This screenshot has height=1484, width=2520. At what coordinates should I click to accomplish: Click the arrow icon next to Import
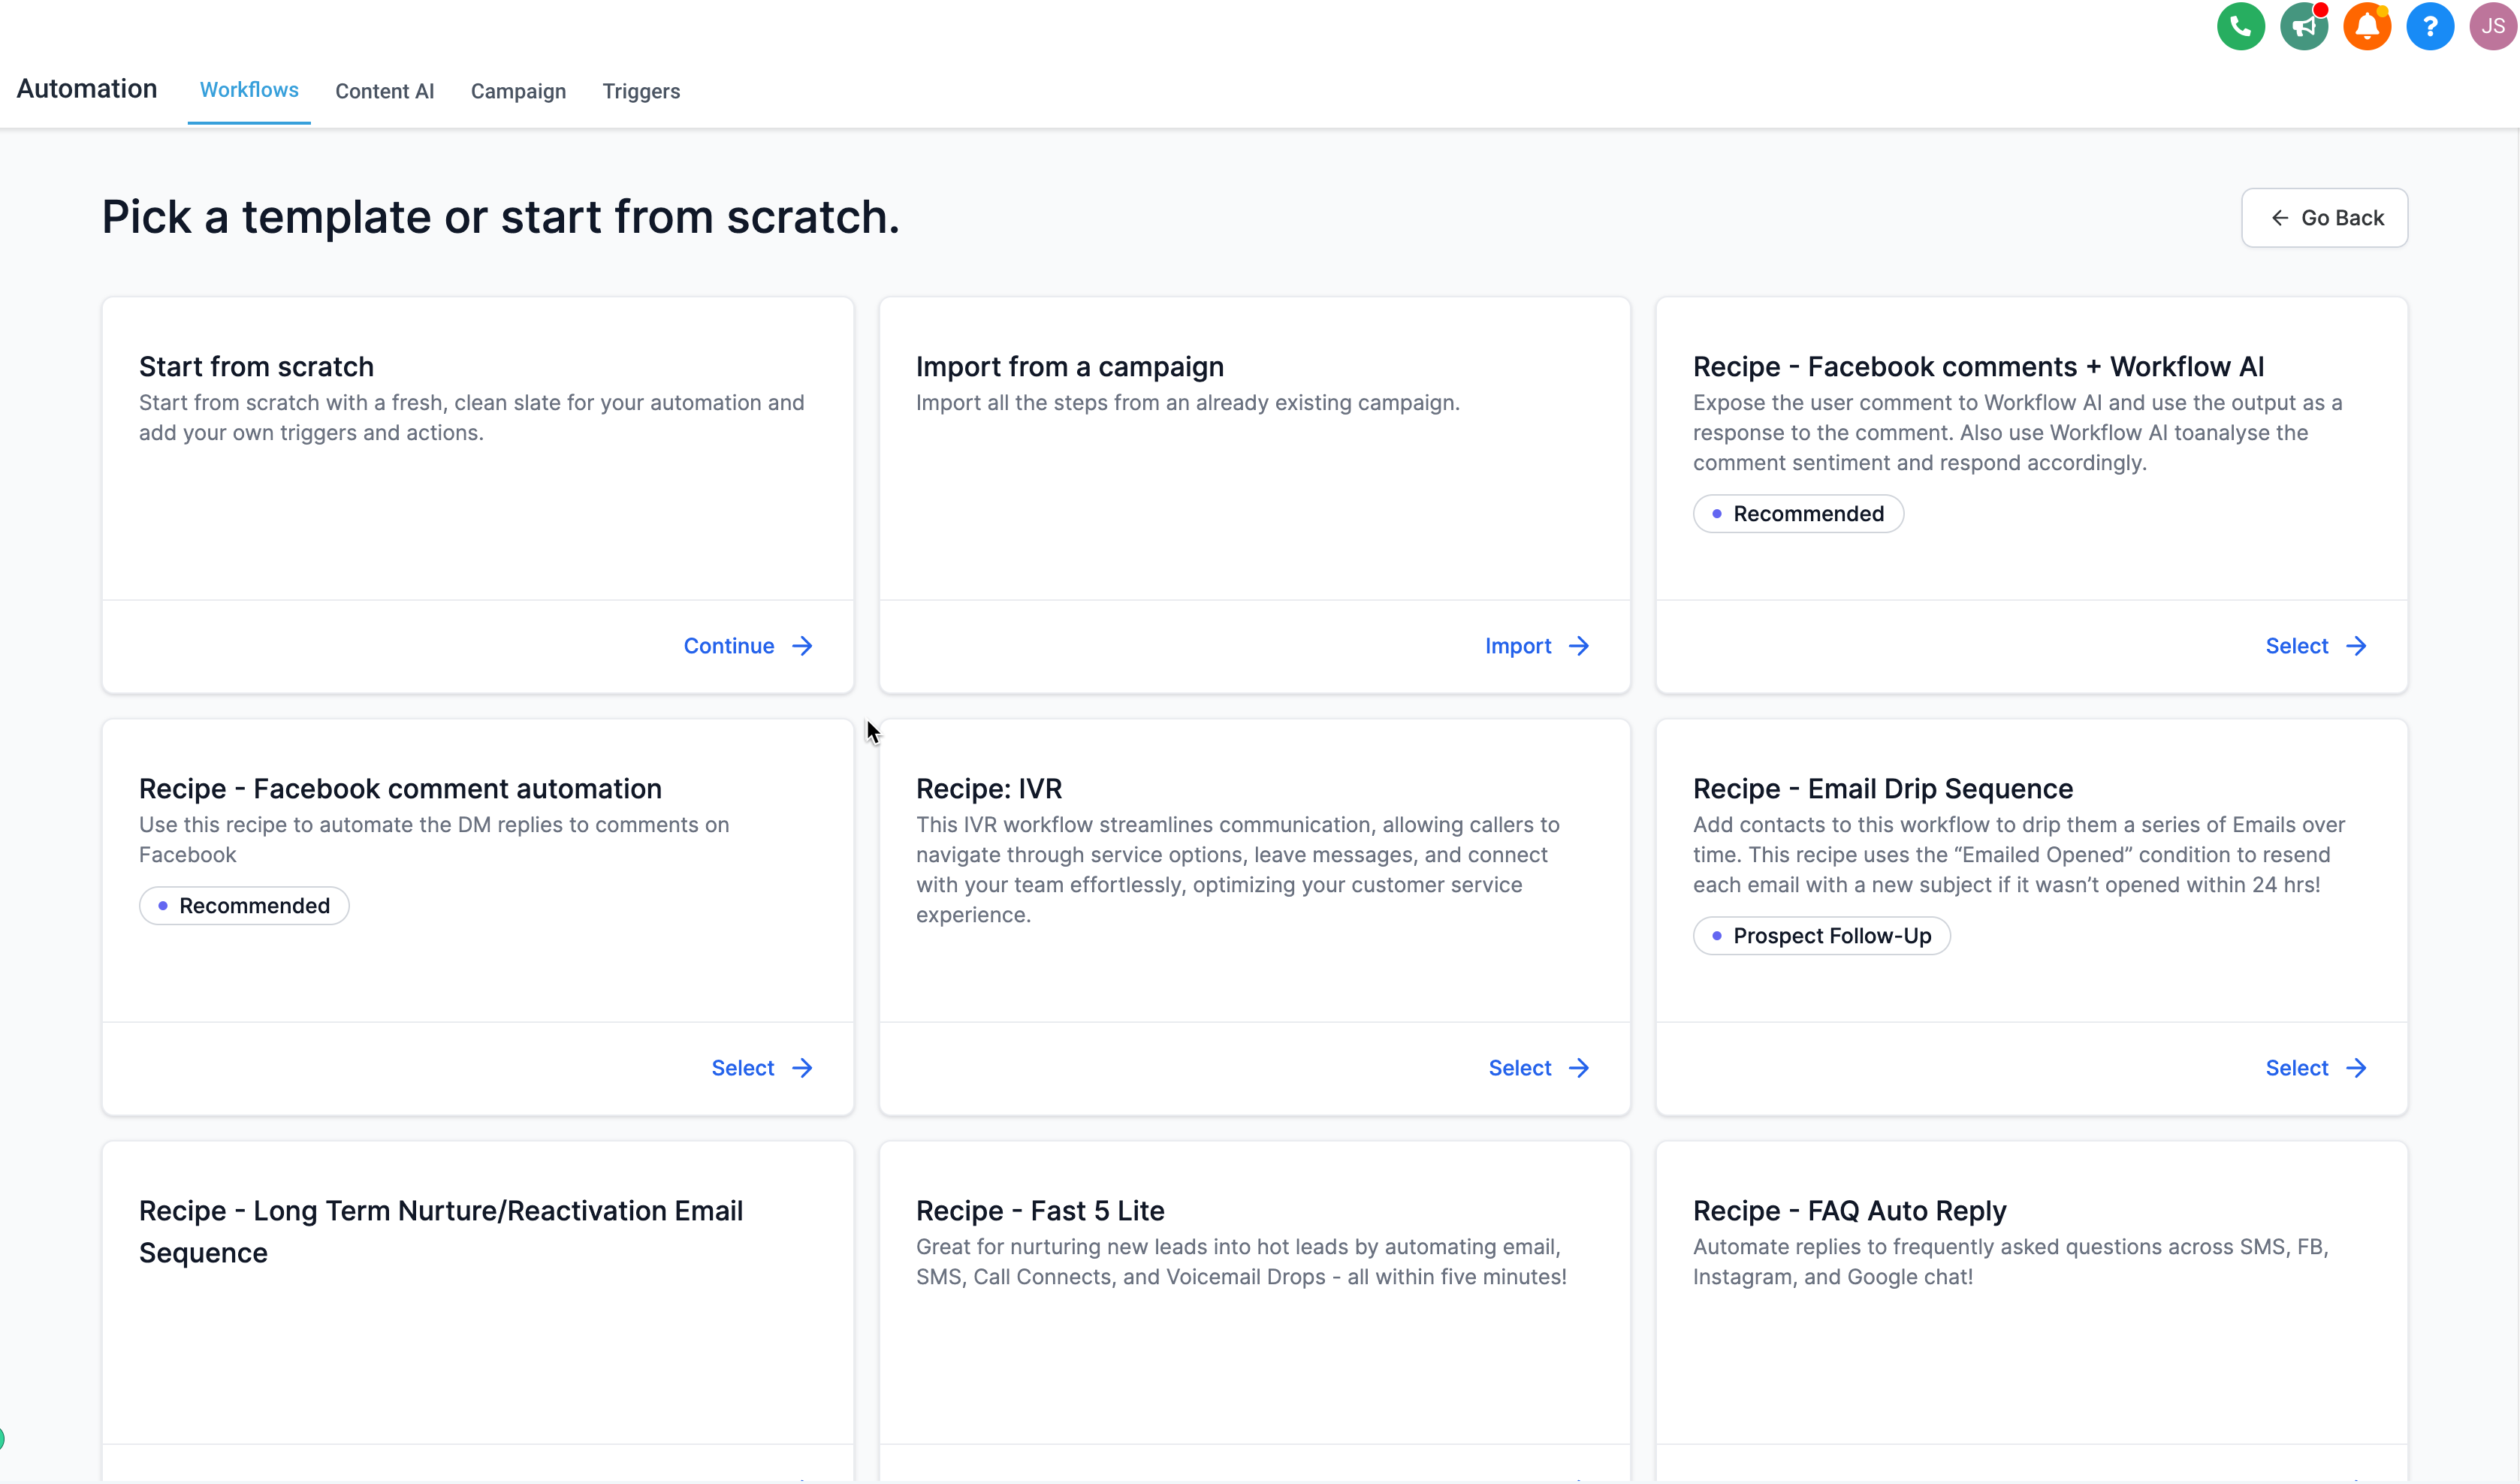coord(1578,646)
